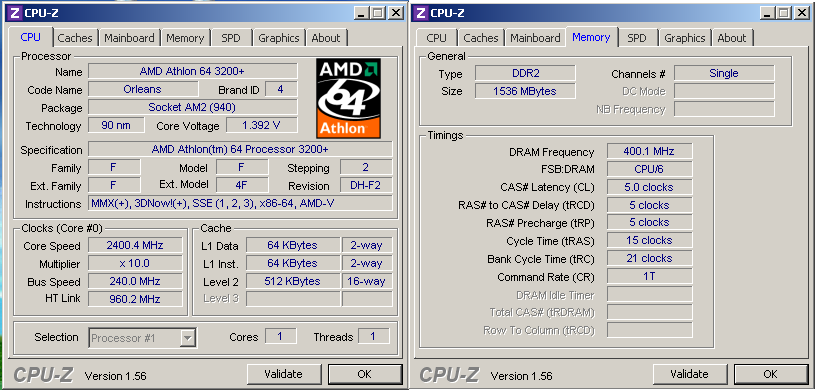Minimize the right CPU-Z window
Screen dimensions: 815x390
(x=768, y=14)
